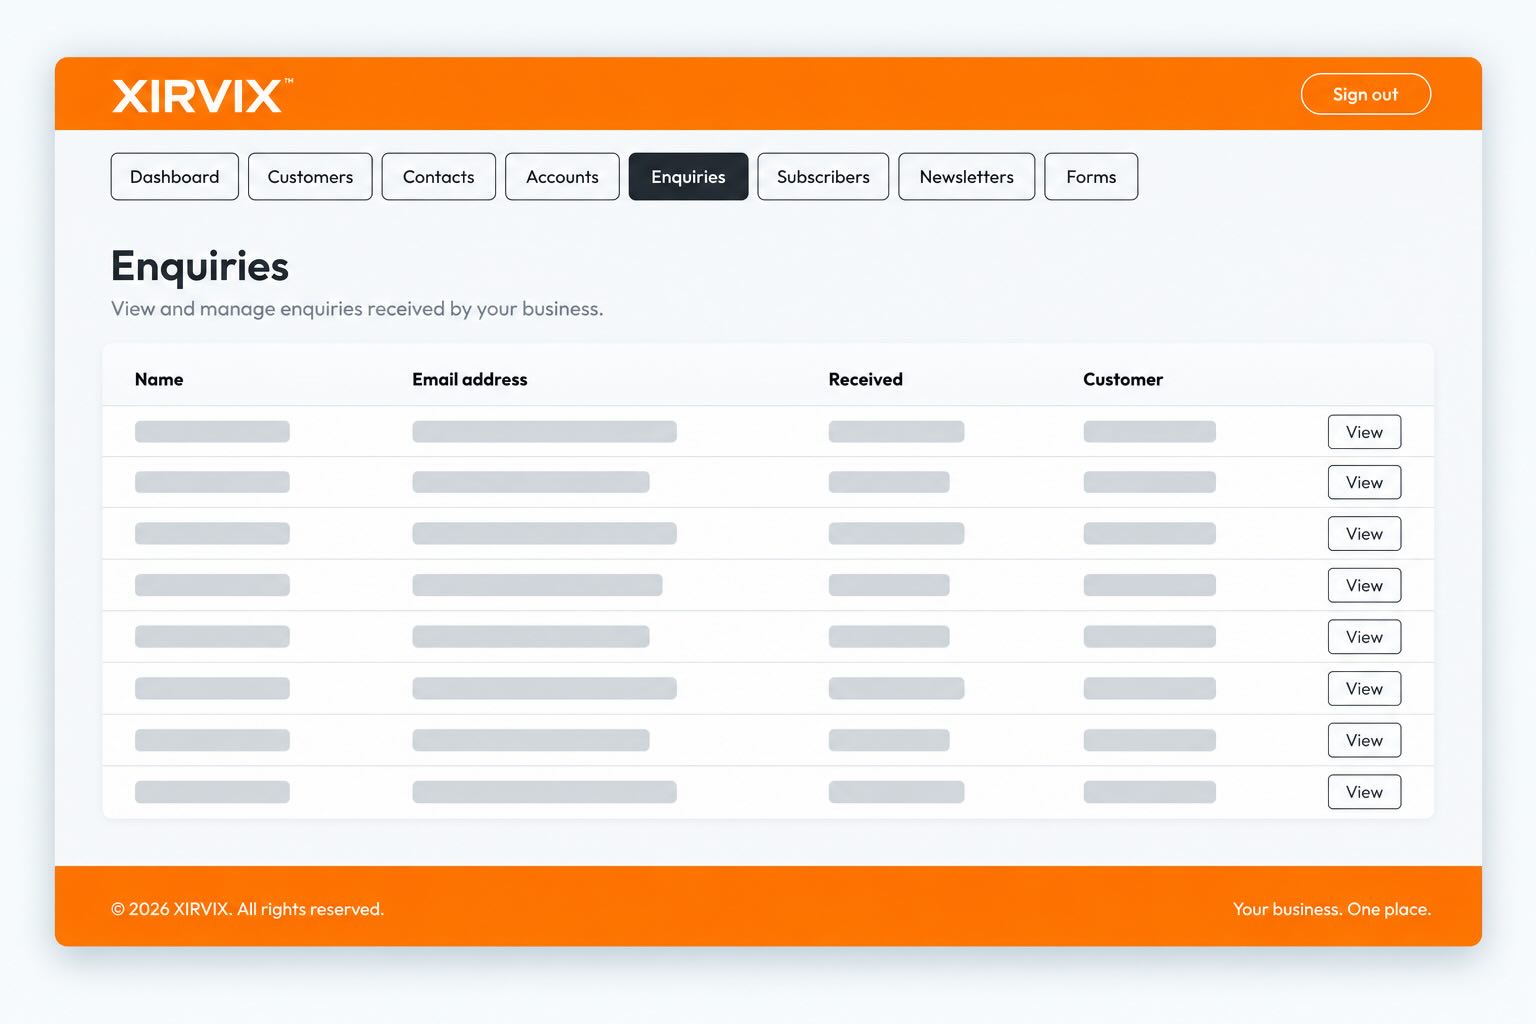Click the Received column header
The image size is (1536, 1024).
[x=865, y=379]
